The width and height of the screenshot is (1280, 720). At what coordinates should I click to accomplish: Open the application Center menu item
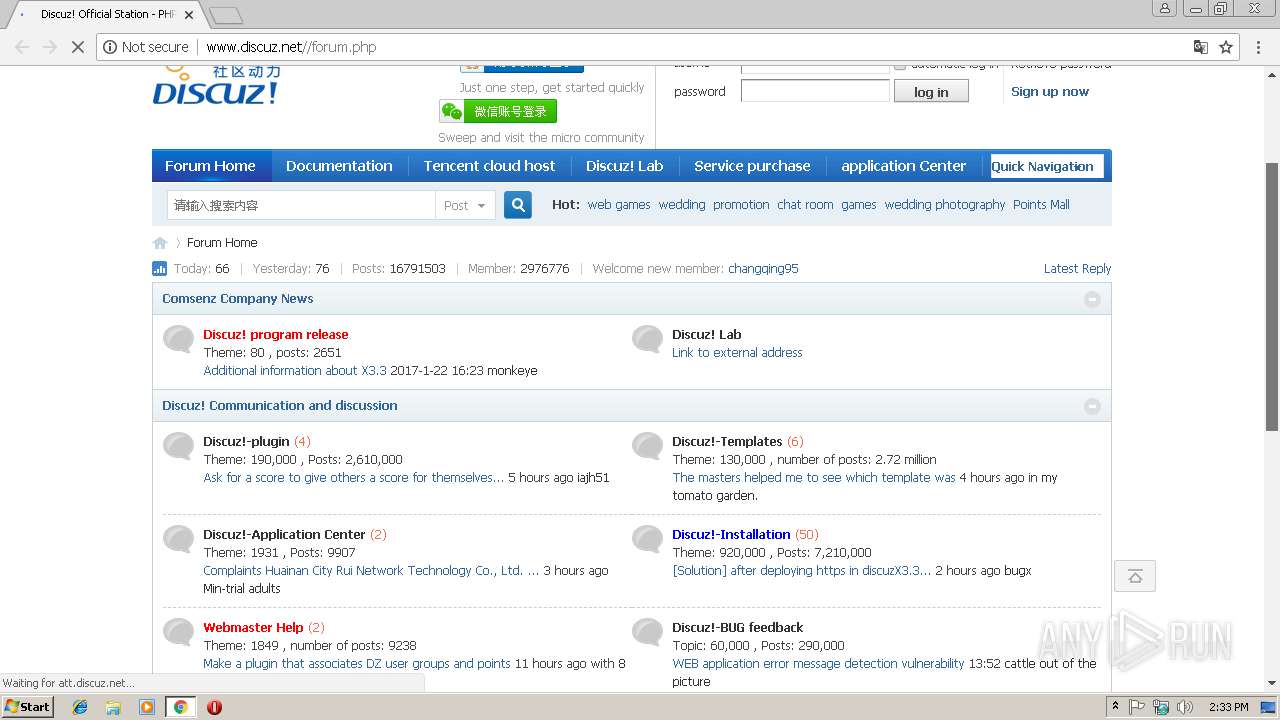click(x=903, y=166)
